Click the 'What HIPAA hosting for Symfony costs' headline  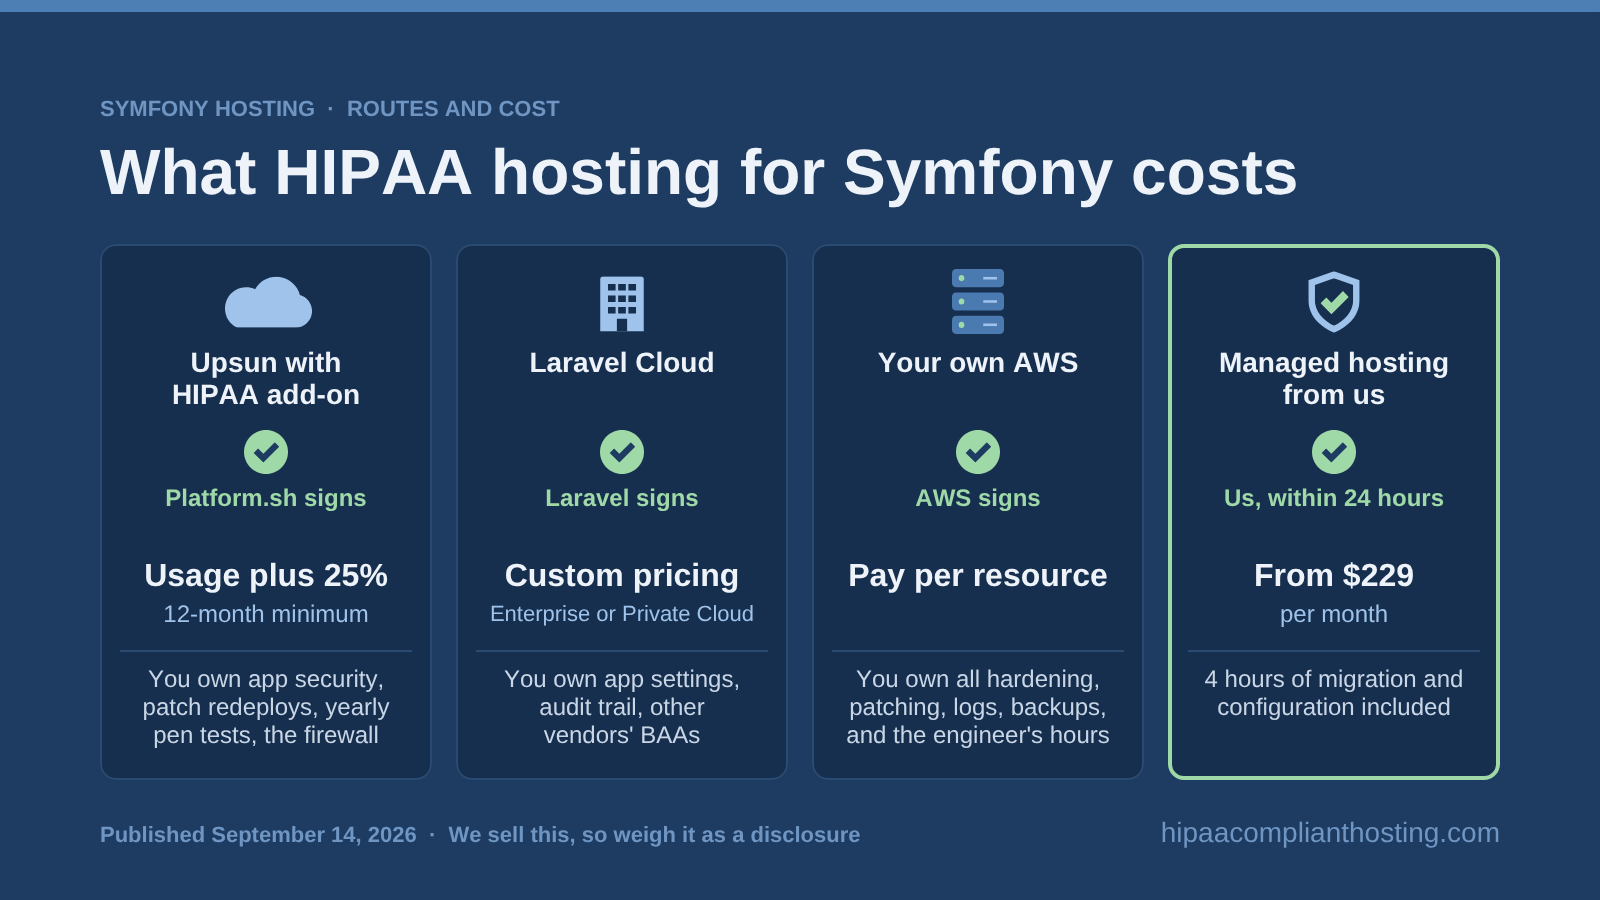click(x=699, y=173)
